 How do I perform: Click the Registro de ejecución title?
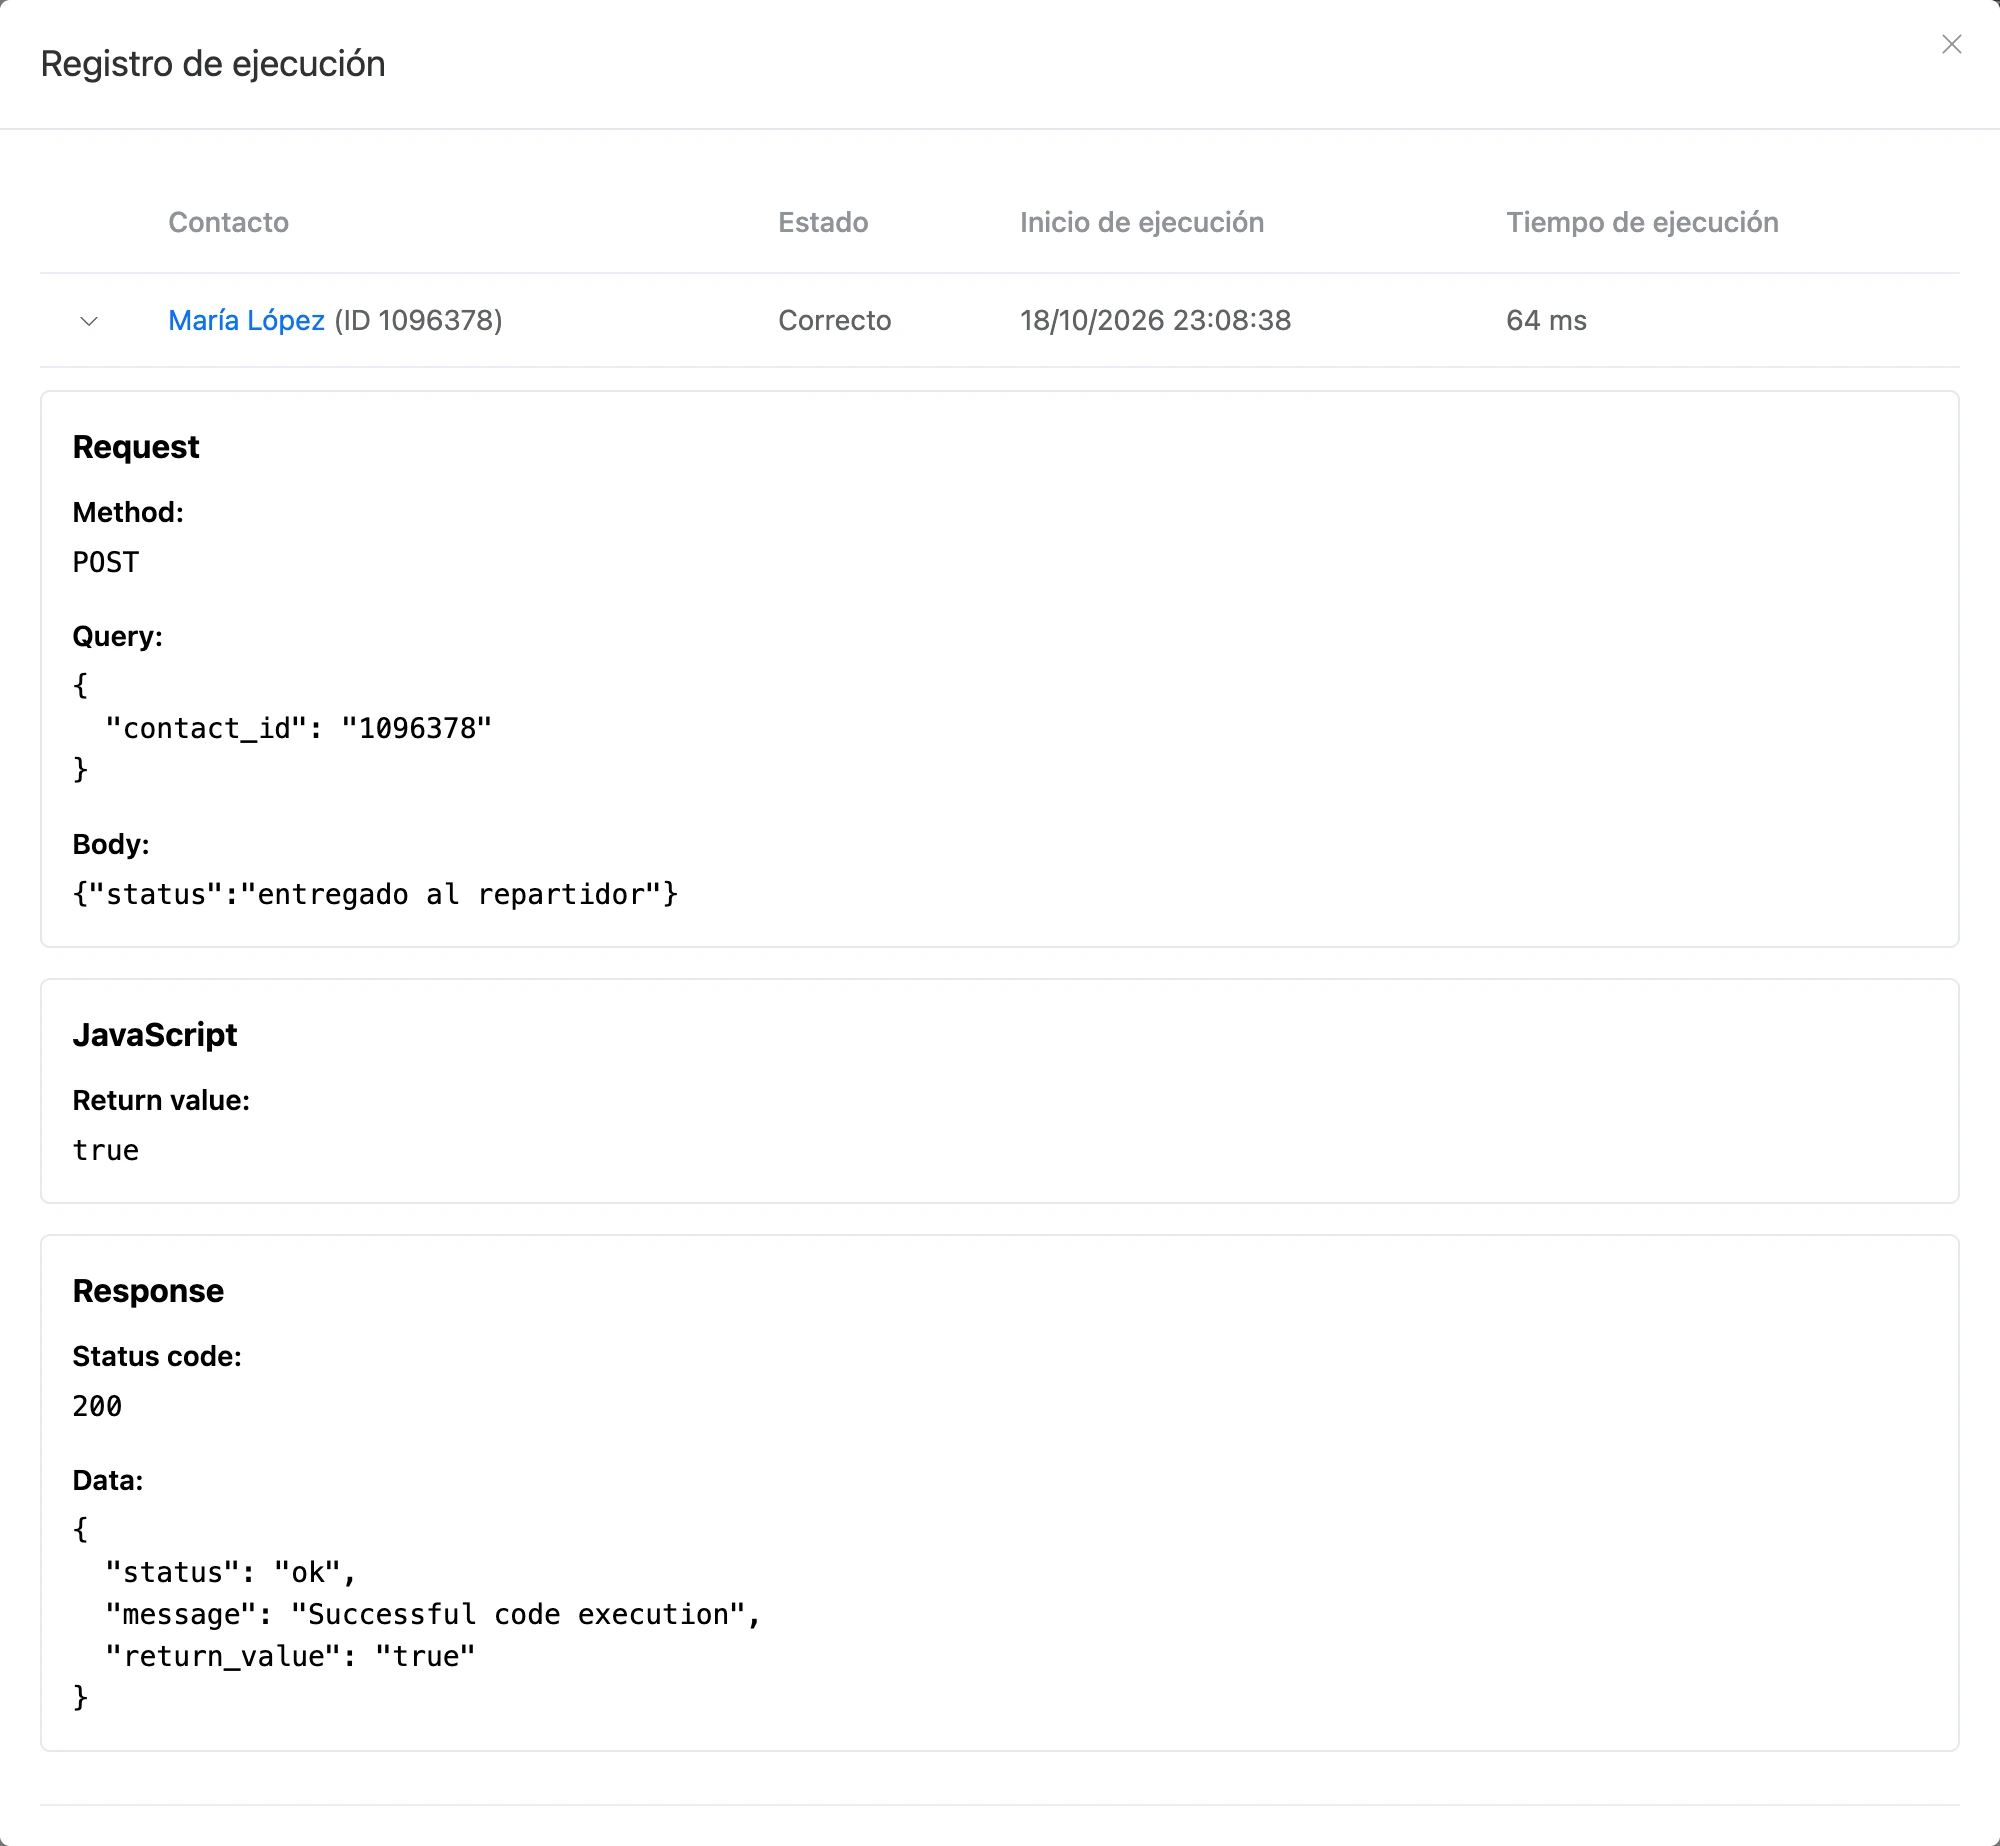213,64
